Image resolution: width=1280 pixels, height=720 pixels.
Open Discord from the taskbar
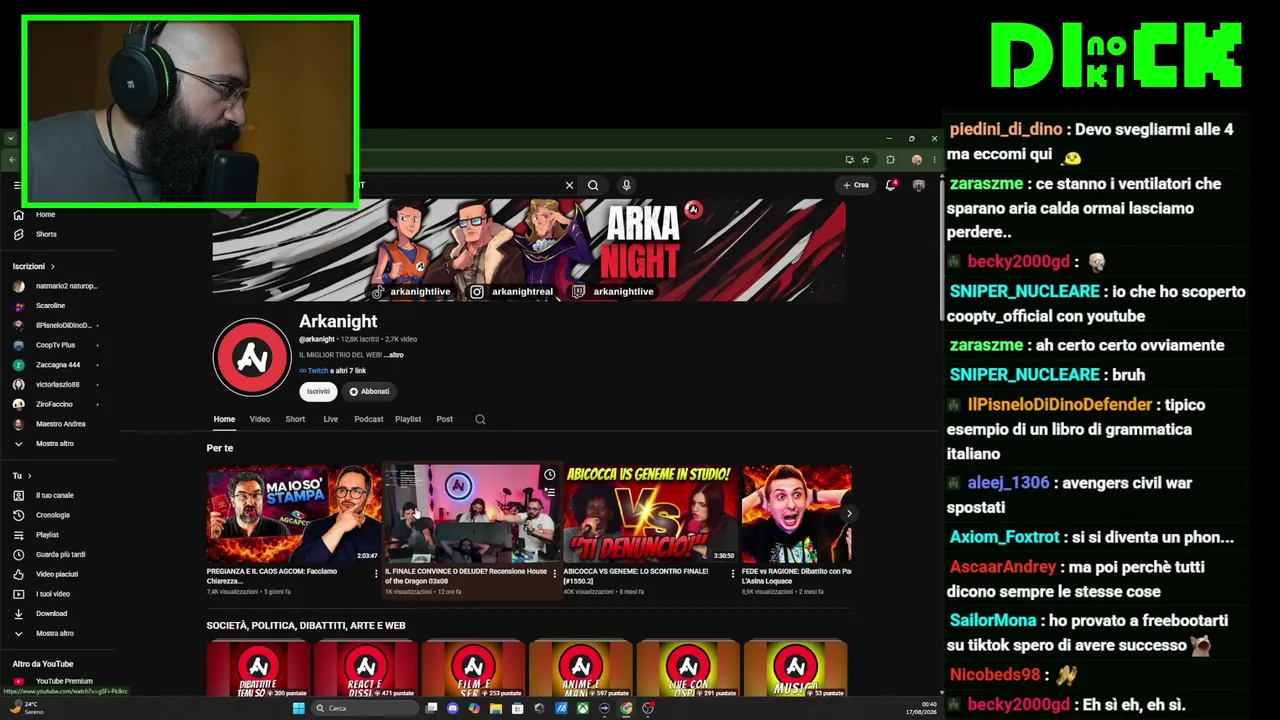[453, 708]
